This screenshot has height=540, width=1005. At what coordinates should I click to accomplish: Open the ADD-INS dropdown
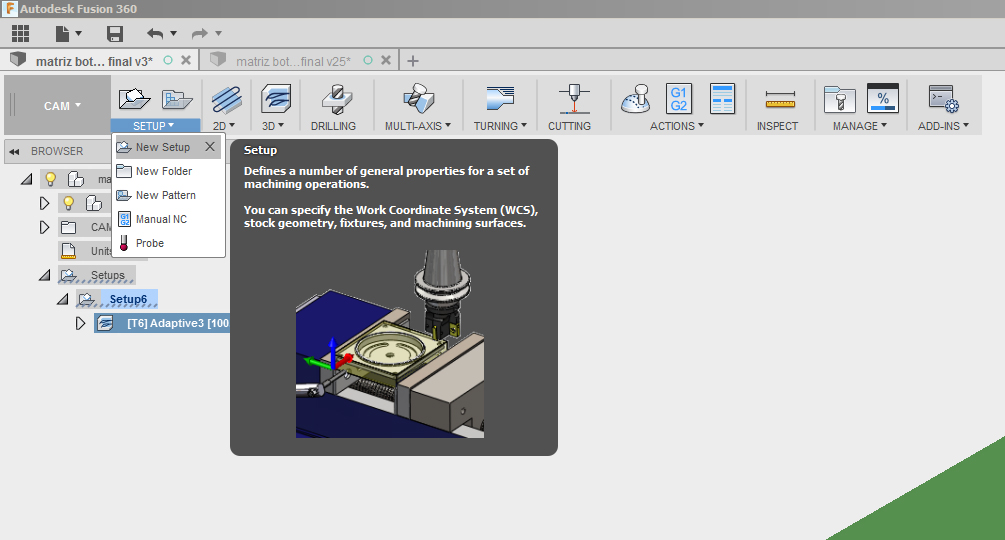point(943,126)
